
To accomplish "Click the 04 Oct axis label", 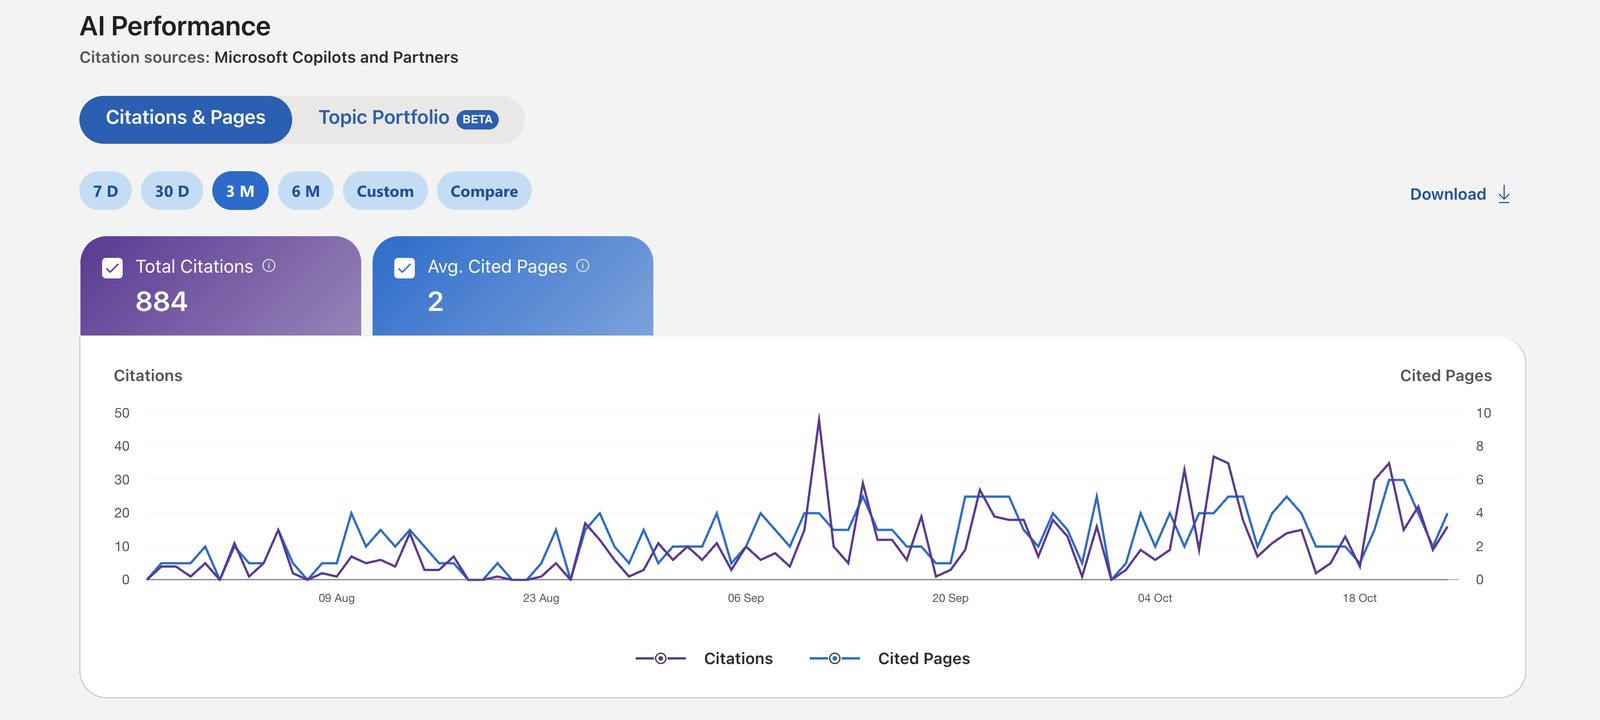I will click(x=1155, y=598).
